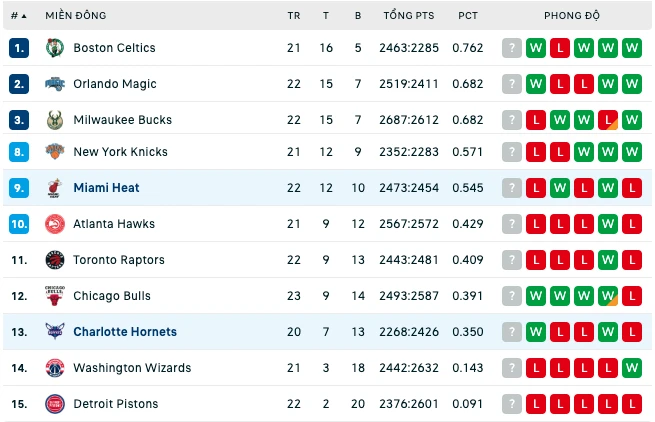The width and height of the screenshot is (655, 422).
Task: Open the Toronto Raptors team link
Action: pos(119,260)
